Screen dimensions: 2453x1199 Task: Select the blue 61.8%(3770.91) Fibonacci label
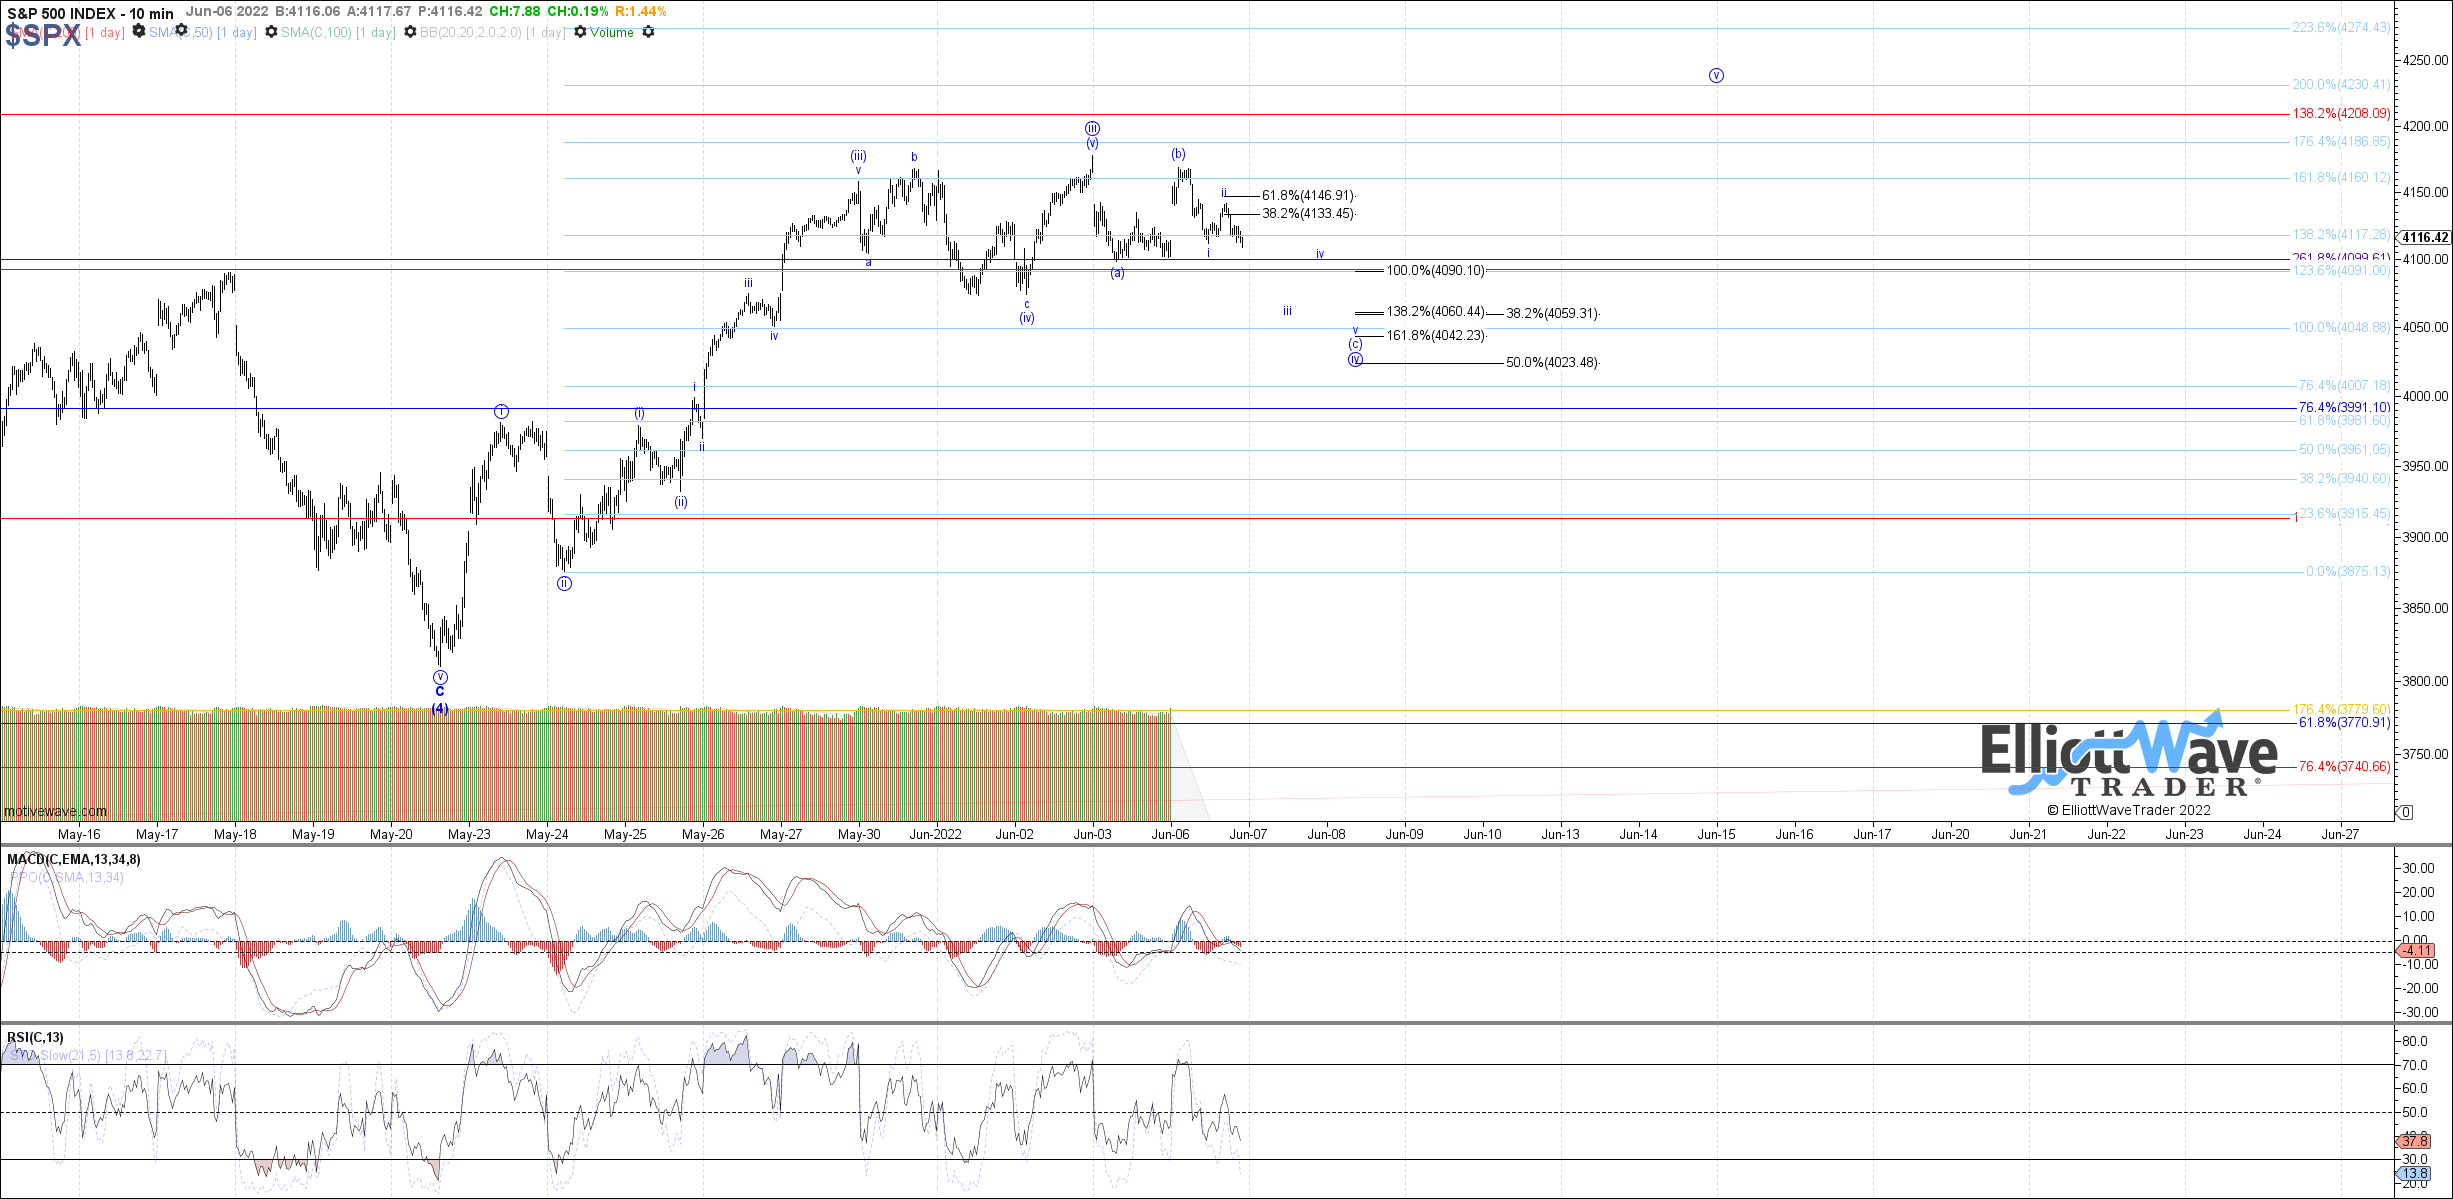(x=2344, y=723)
